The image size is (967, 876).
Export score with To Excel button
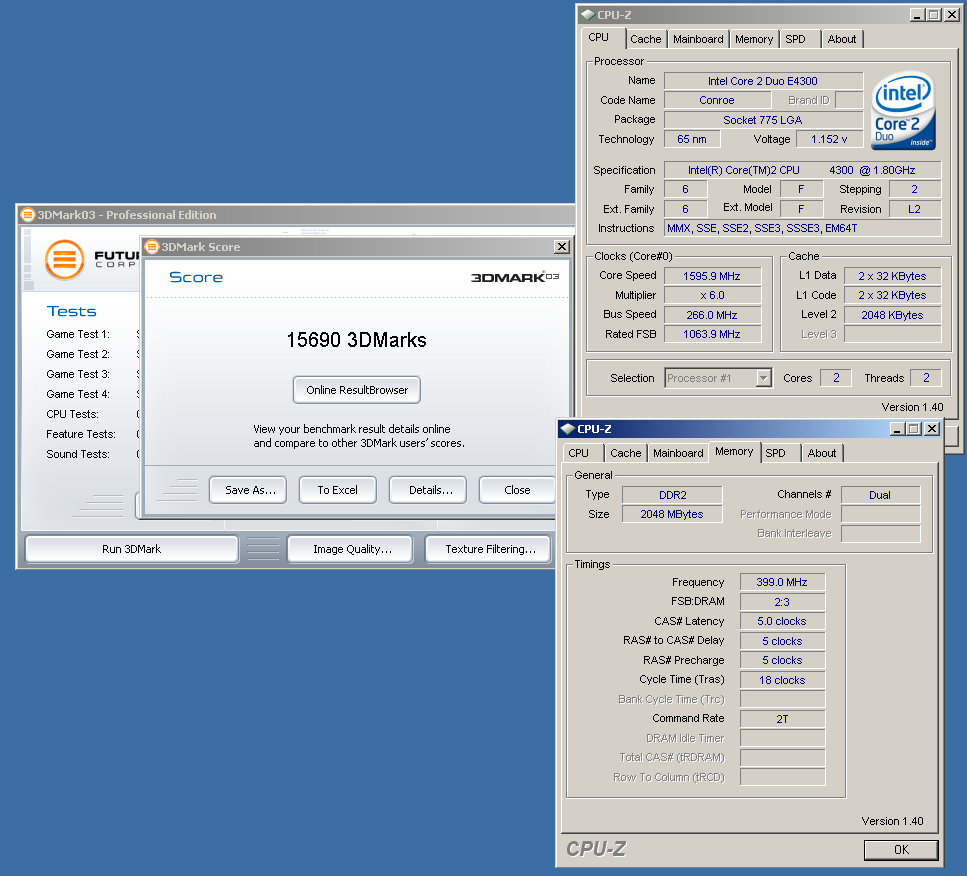[x=337, y=490]
